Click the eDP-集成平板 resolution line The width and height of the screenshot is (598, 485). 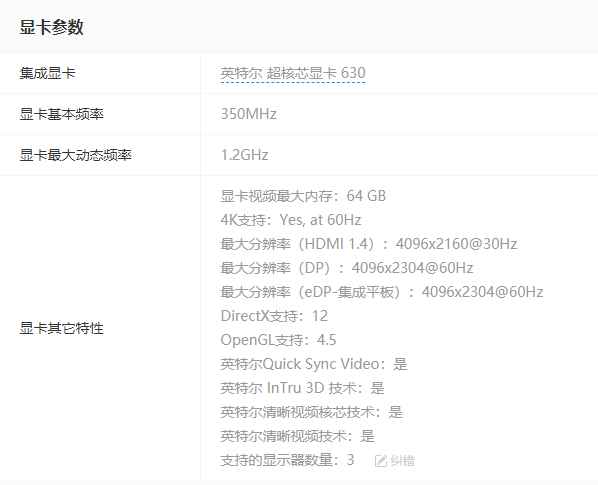pyautogui.click(x=382, y=292)
